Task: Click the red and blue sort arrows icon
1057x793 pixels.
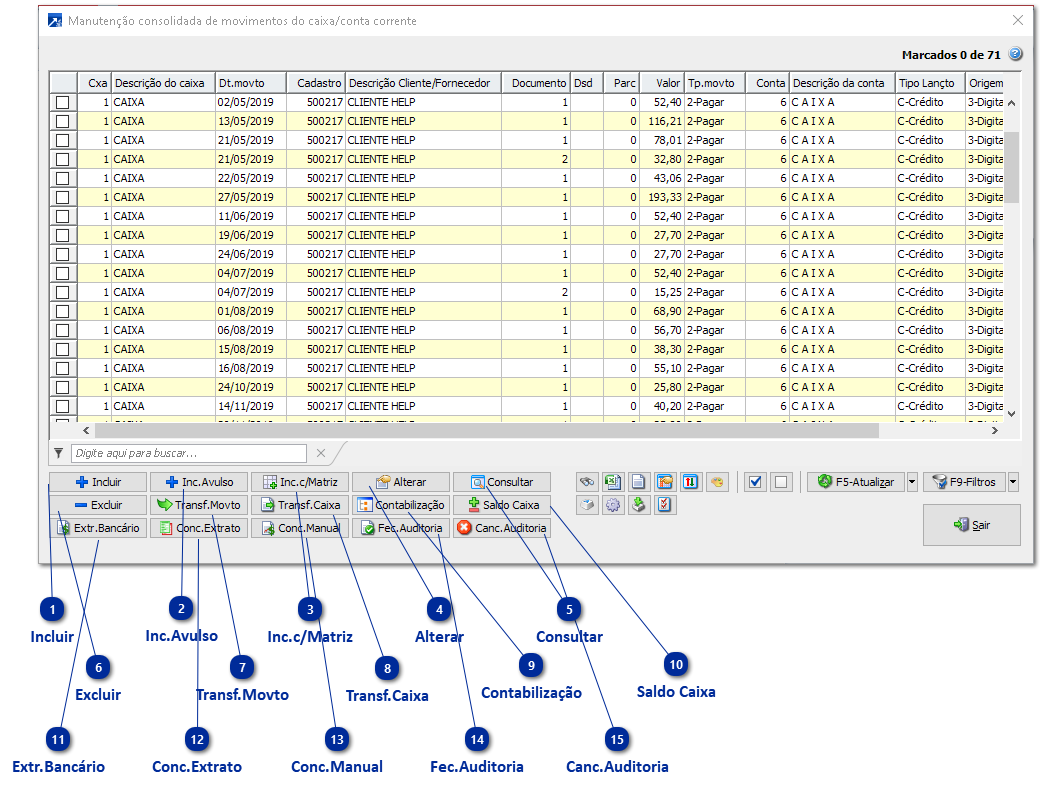Action: click(x=691, y=482)
